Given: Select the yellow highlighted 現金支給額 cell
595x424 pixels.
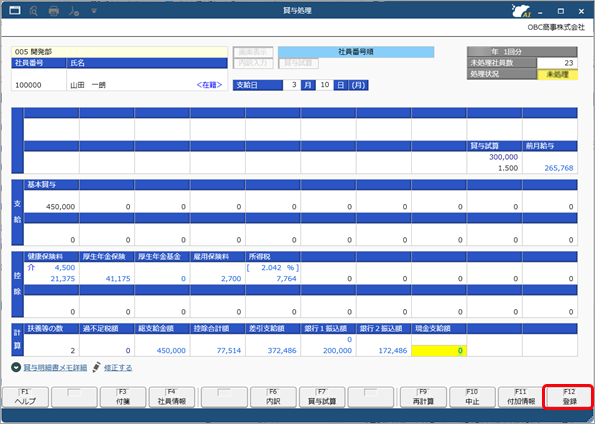Looking at the screenshot, I should 439,350.
